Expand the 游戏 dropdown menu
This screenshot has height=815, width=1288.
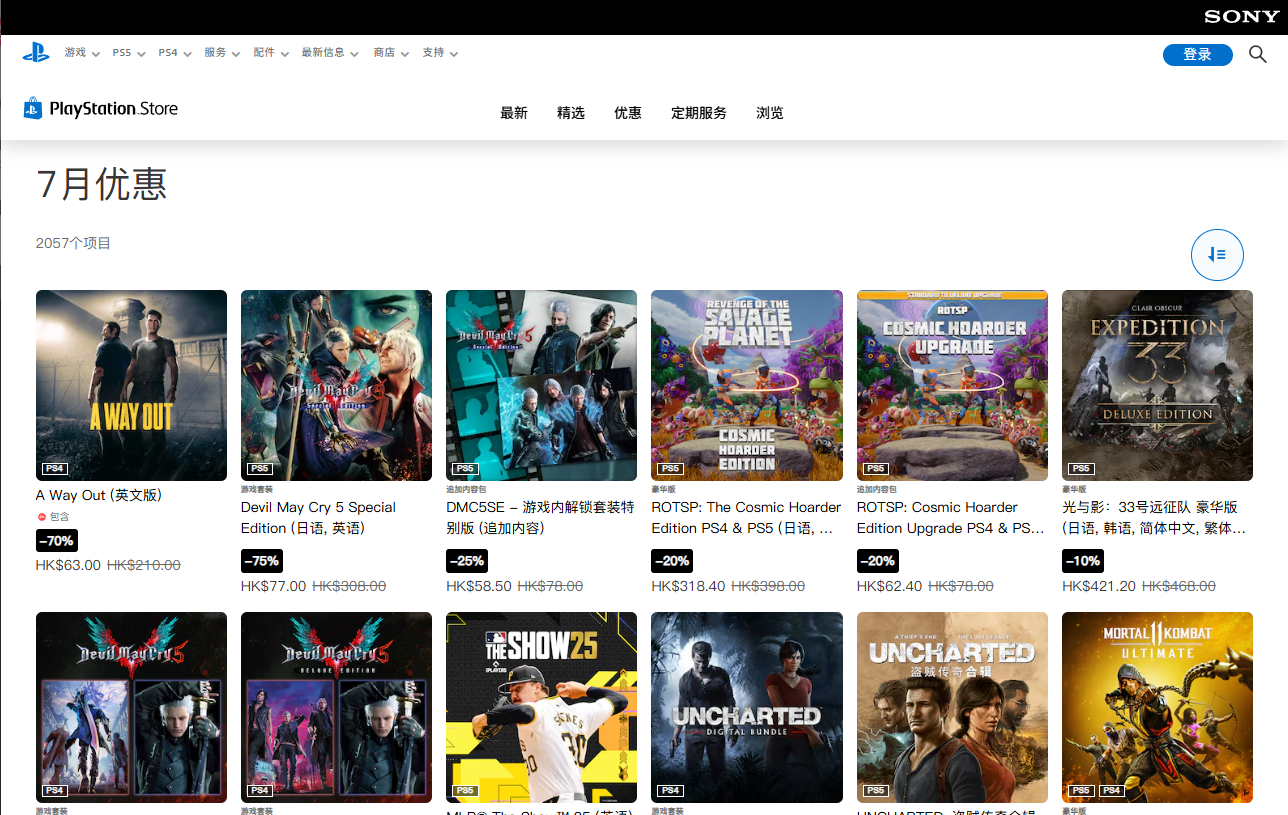tap(82, 53)
